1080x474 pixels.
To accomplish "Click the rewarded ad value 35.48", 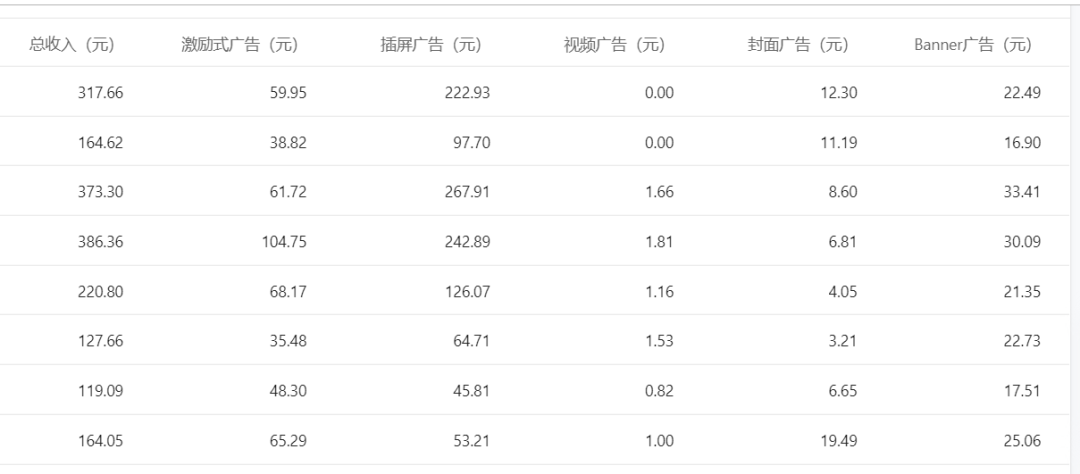I will (288, 341).
